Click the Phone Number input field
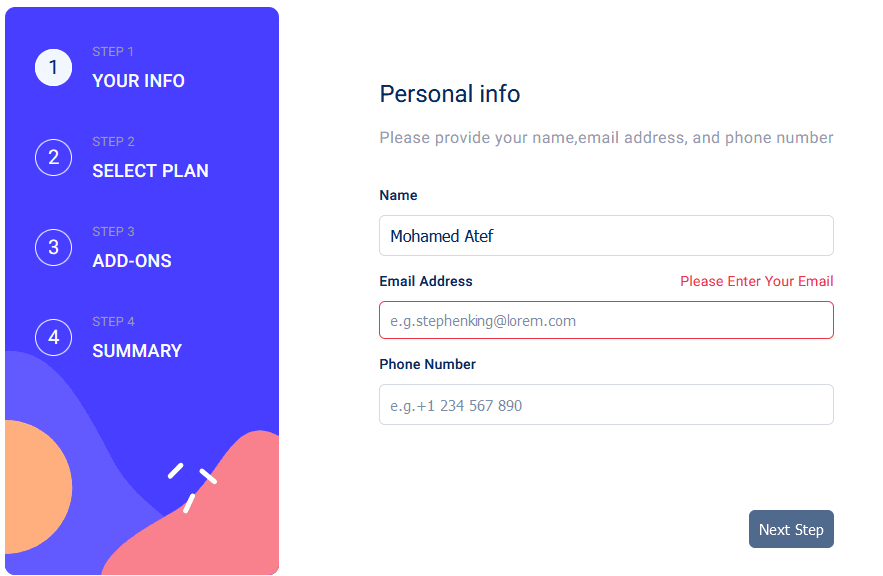The width and height of the screenshot is (883, 576). [606, 404]
